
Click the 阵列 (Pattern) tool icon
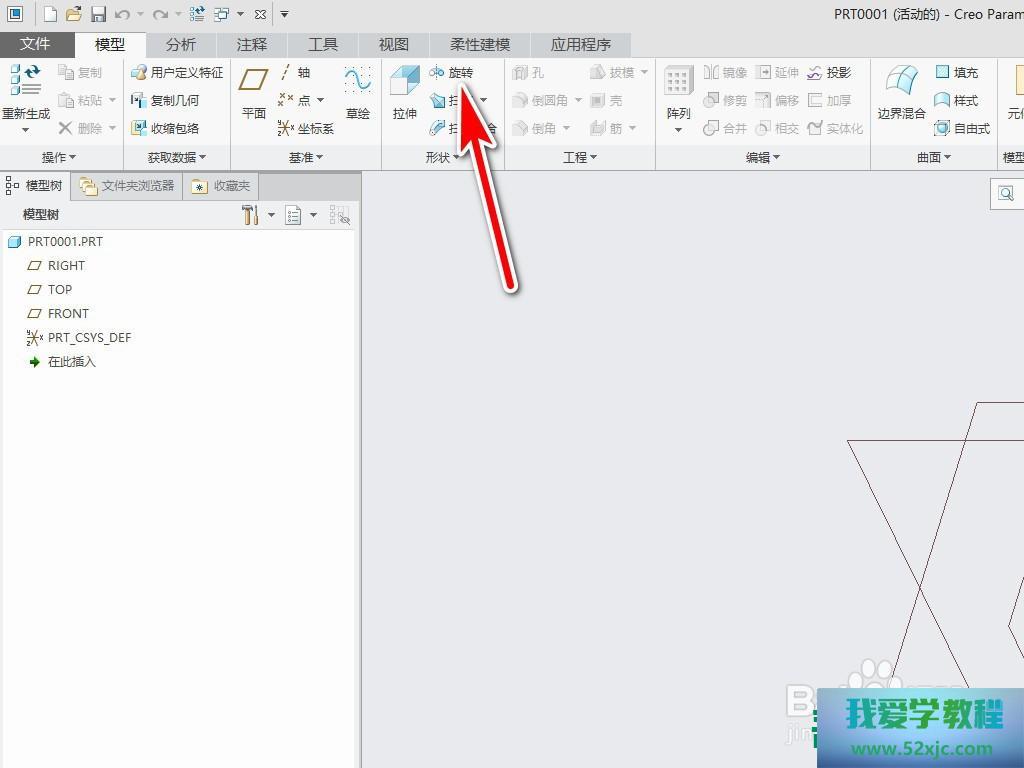(x=678, y=82)
